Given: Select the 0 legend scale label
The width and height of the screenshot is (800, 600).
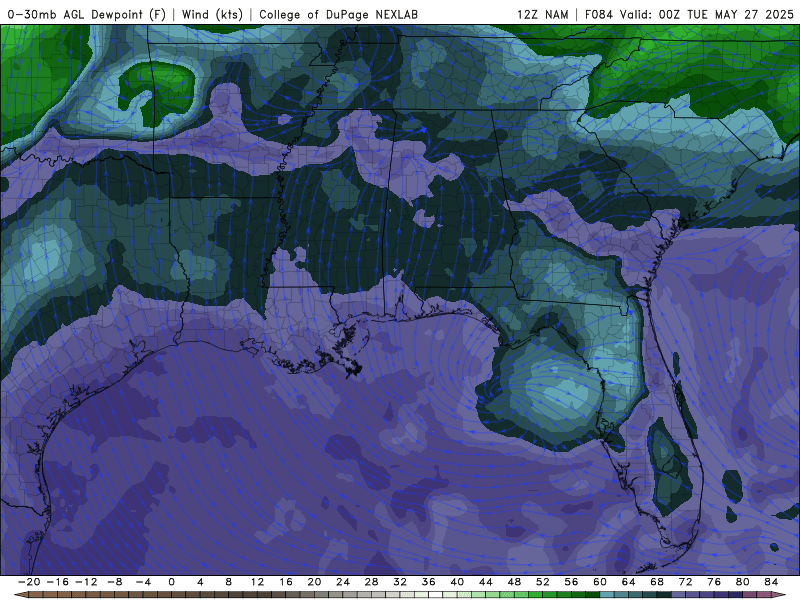Looking at the screenshot, I should tap(171, 582).
